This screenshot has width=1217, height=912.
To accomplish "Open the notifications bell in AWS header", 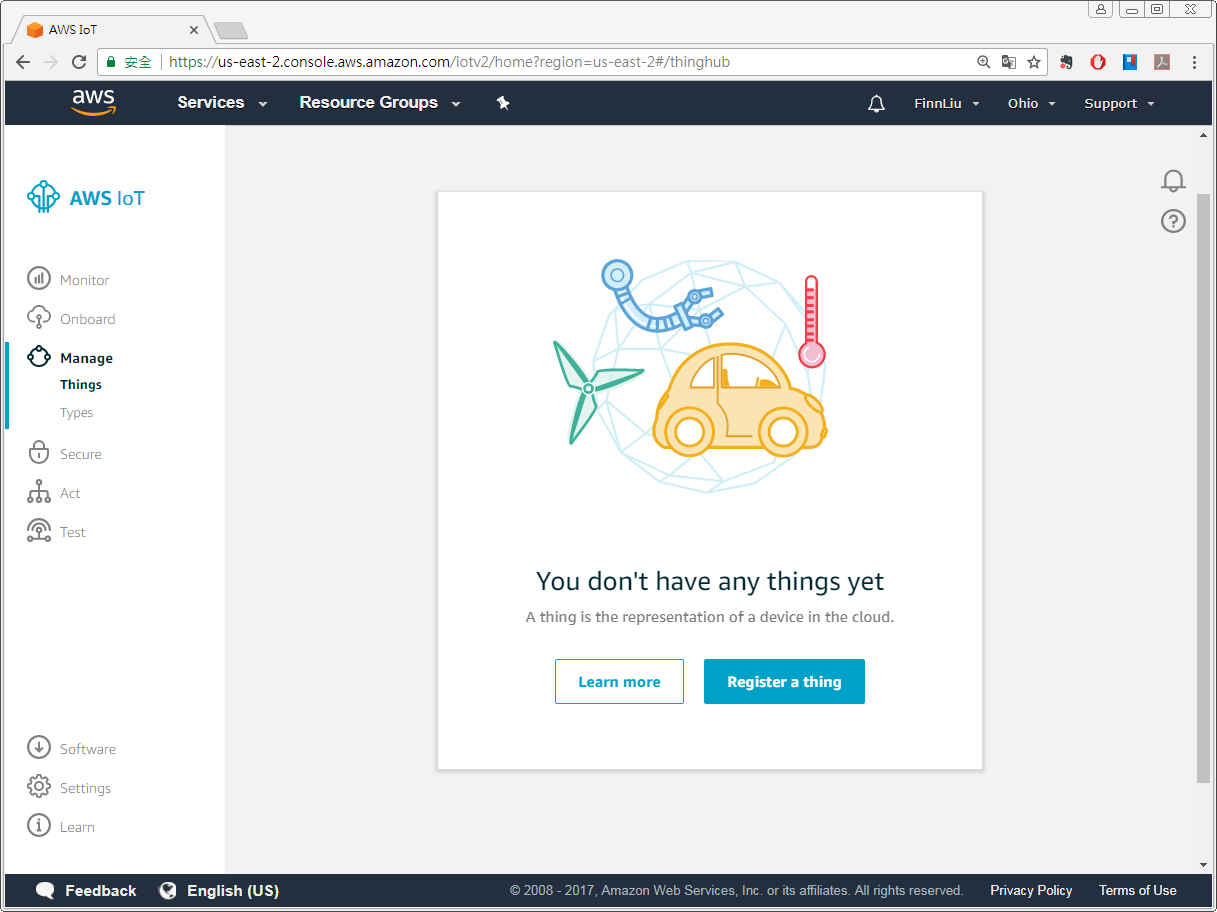I will [x=877, y=104].
